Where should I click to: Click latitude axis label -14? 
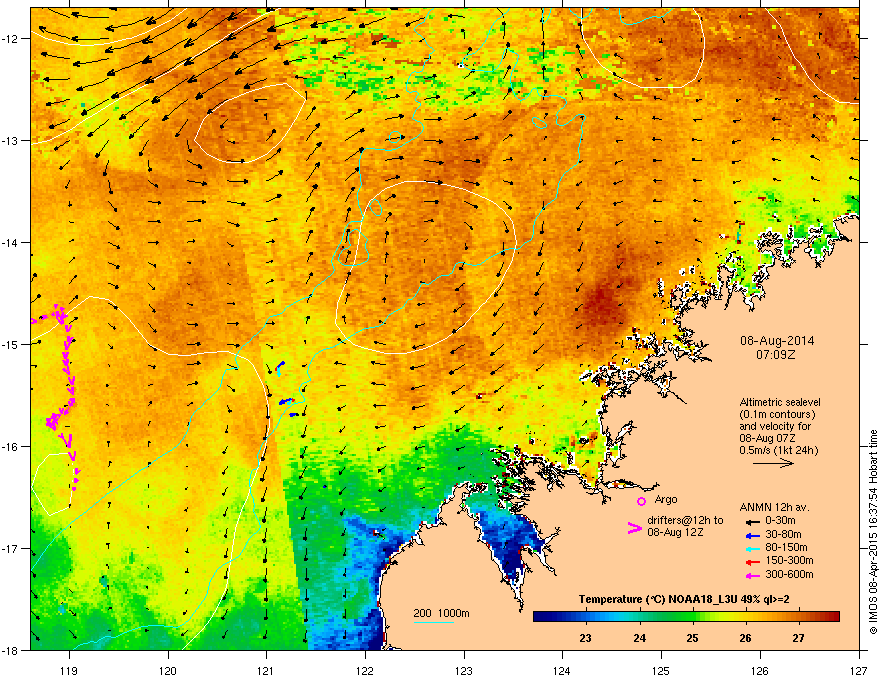pyautogui.click(x=10, y=242)
